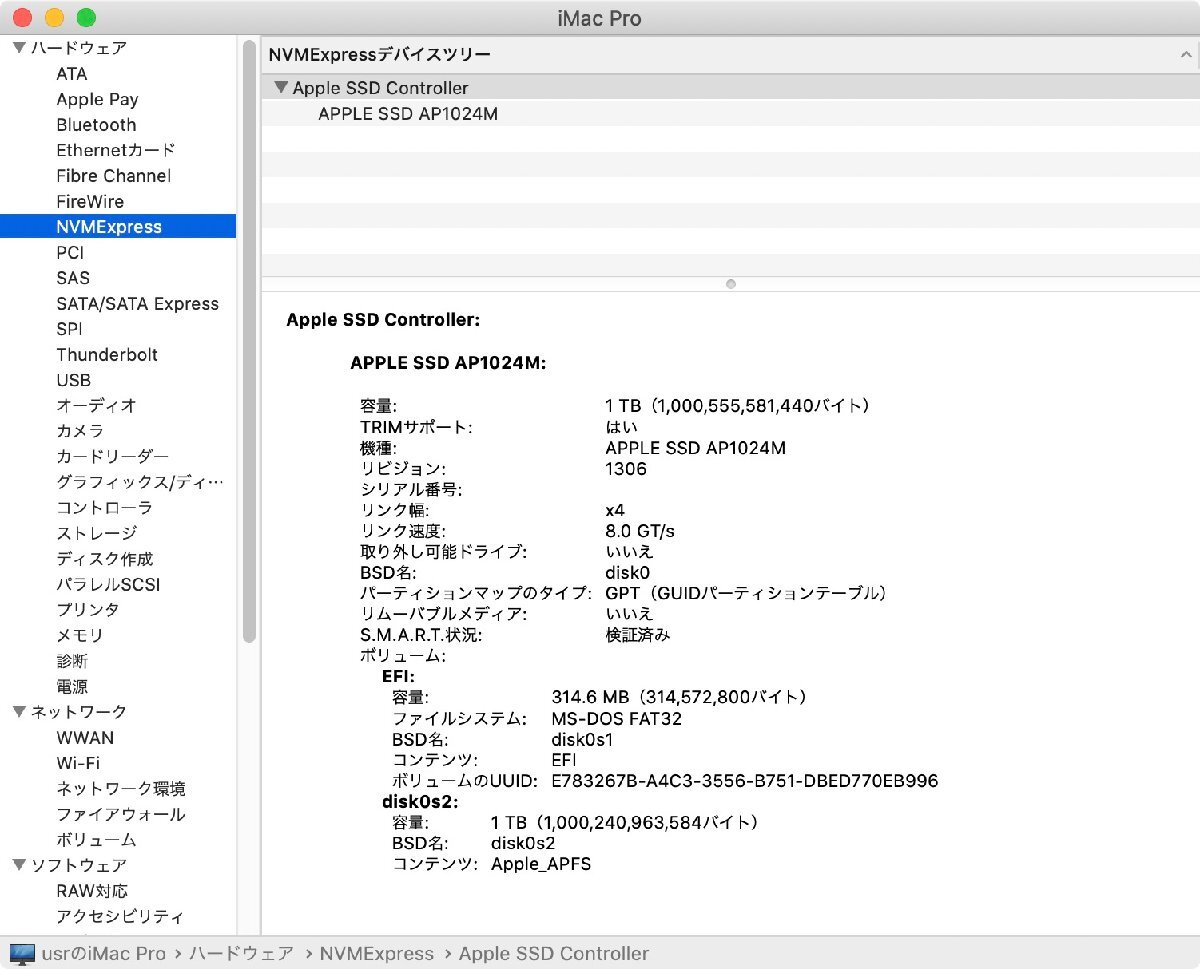Viewport: 1200px width, 969px height.
Task: Click the sort chevron in device tree header
Action: [x=1186, y=56]
